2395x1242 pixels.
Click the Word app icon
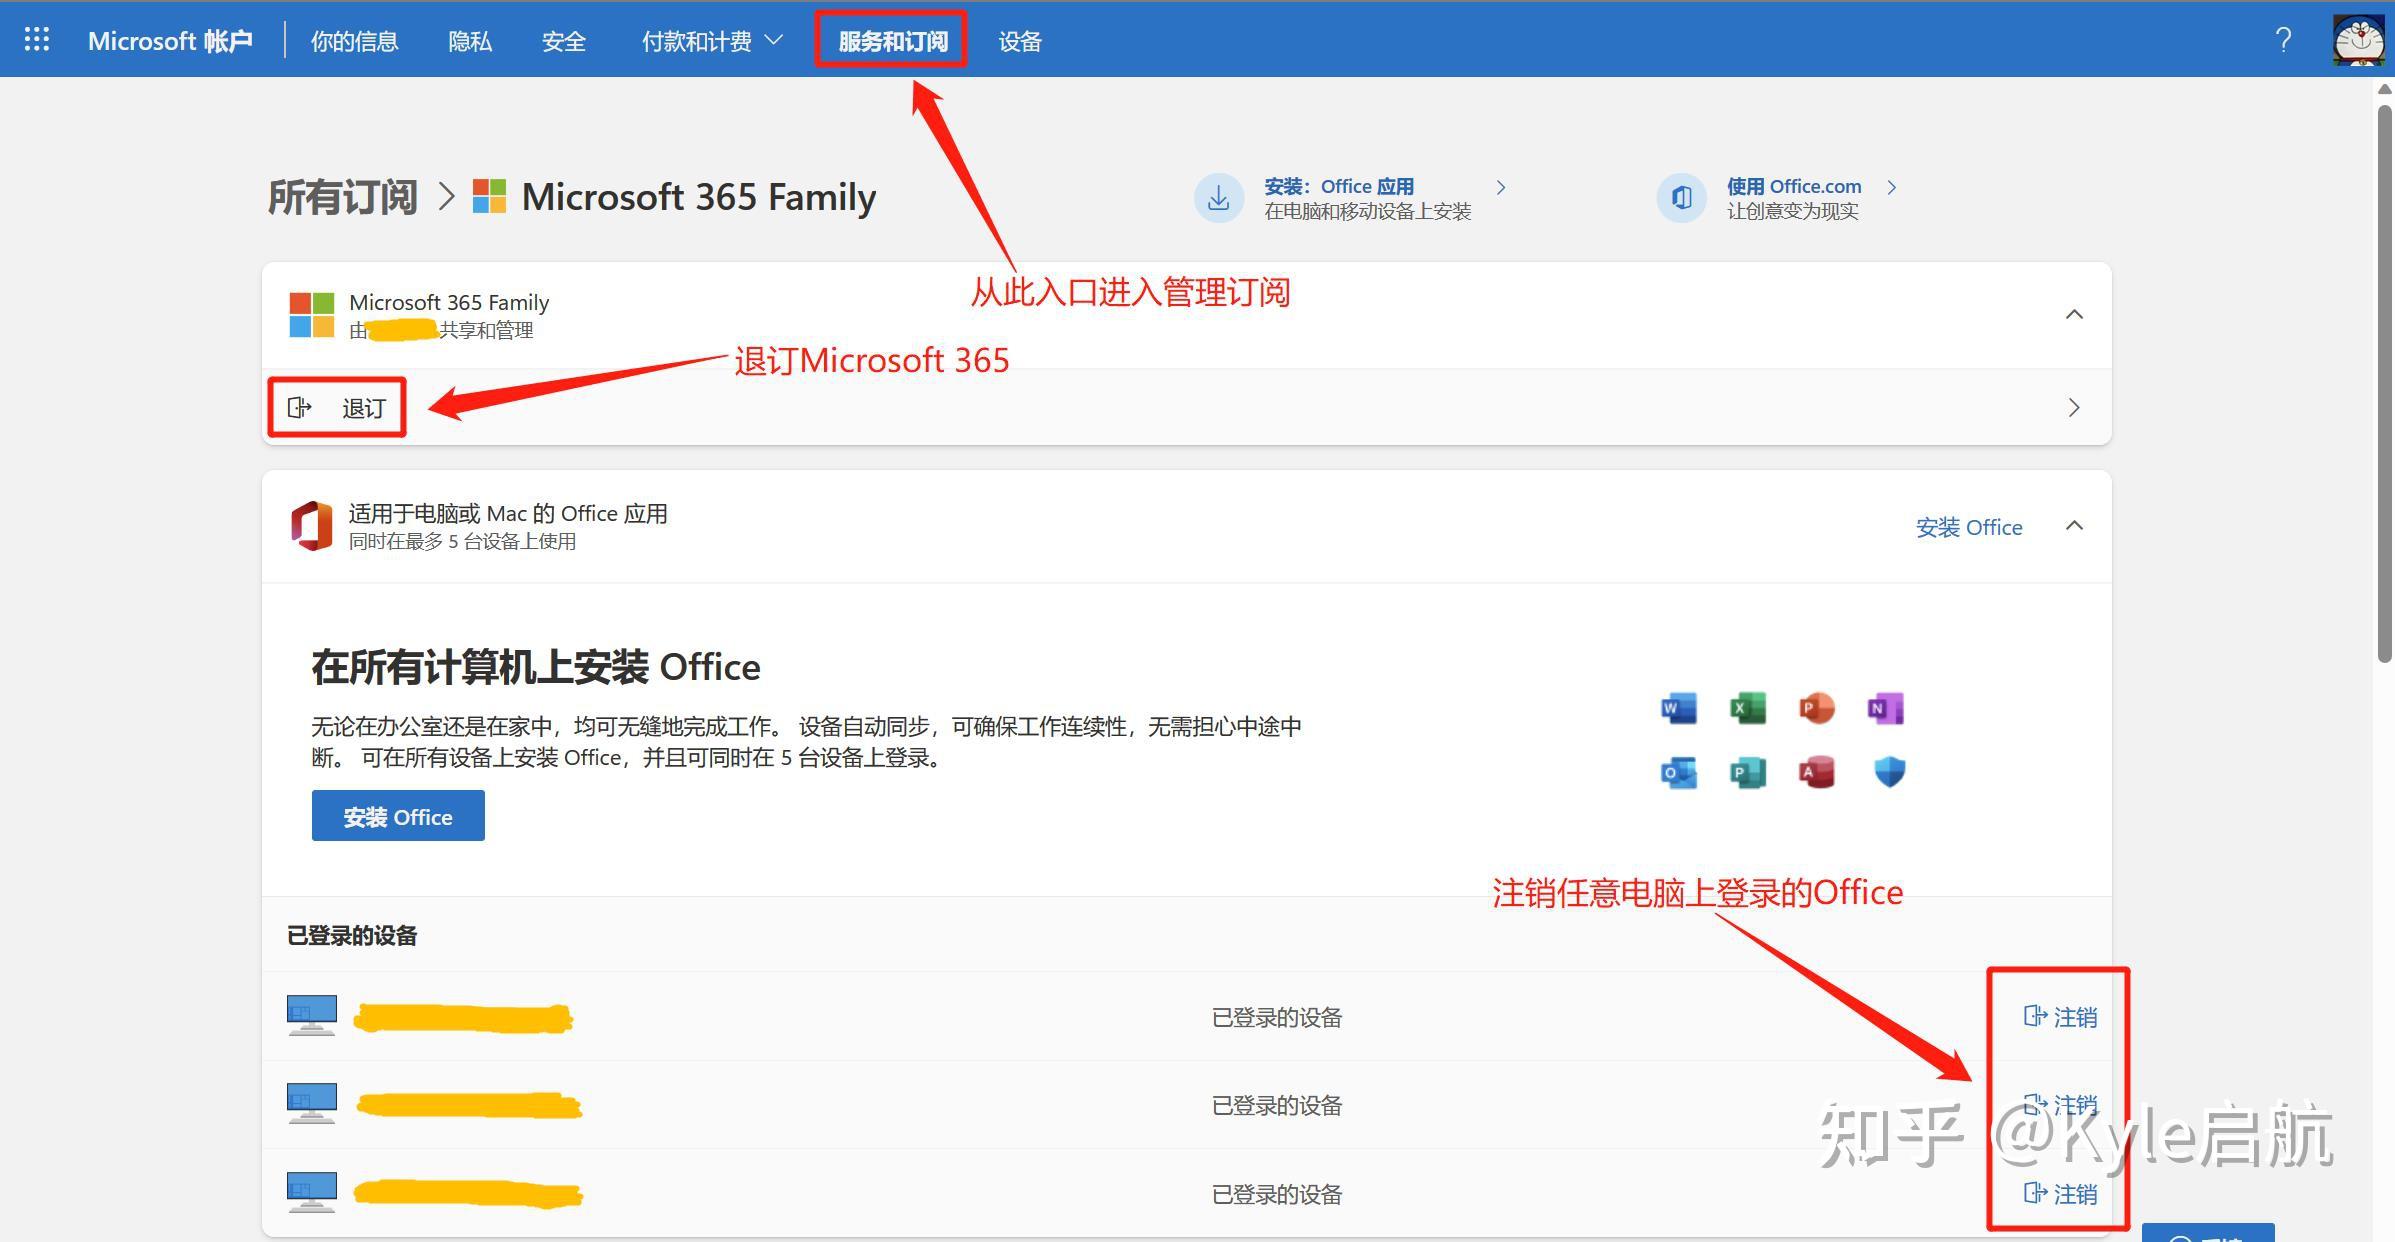coord(1678,708)
